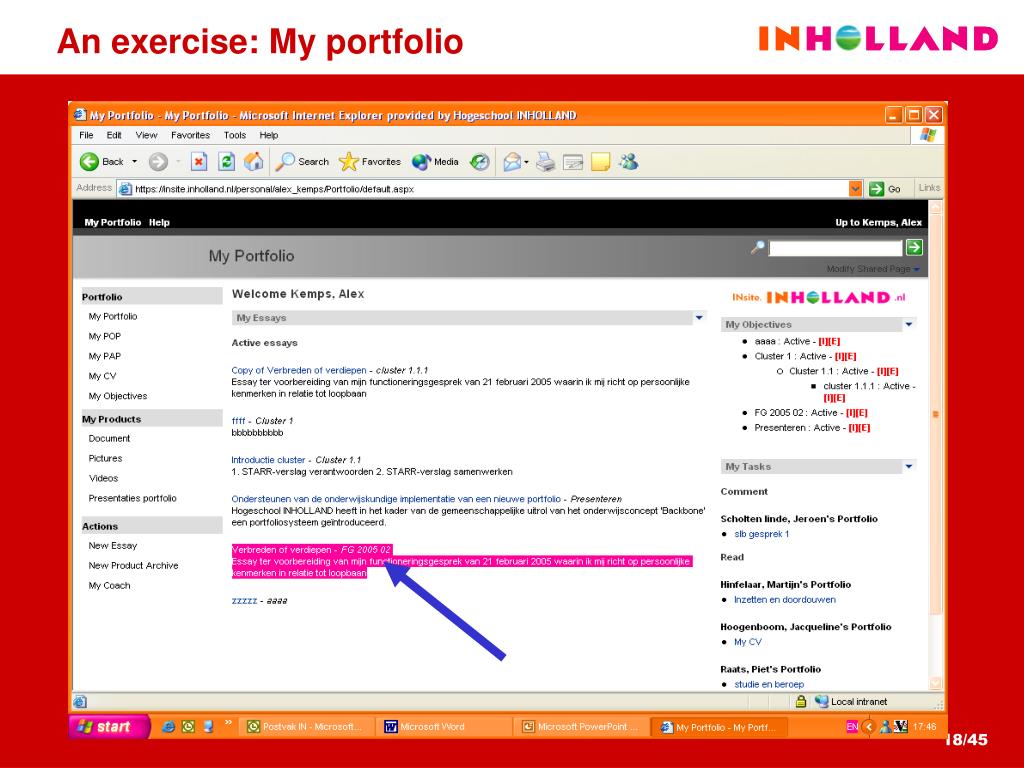
Task: Open the zzzzz essay link
Action: tap(244, 601)
